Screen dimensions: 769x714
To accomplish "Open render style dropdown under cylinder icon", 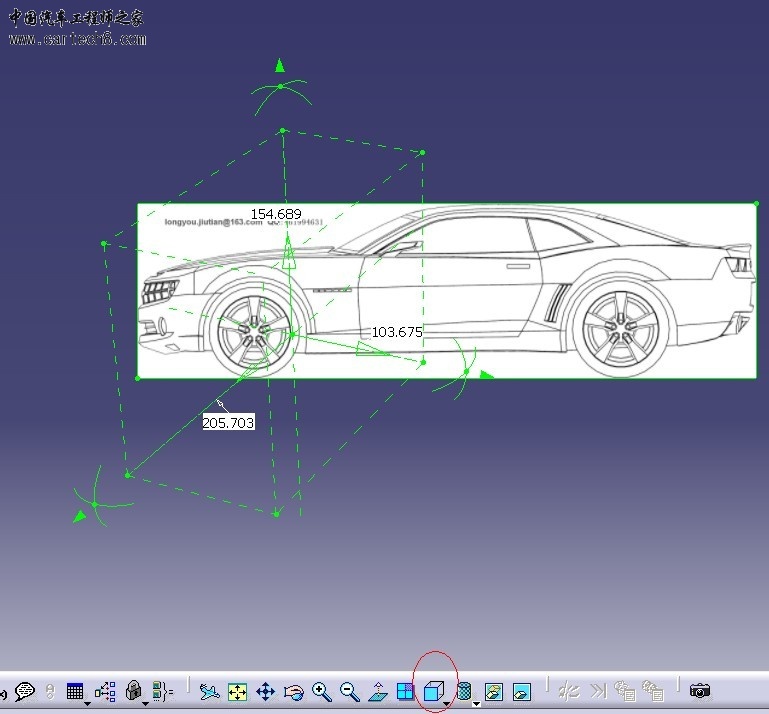I will pos(476,704).
